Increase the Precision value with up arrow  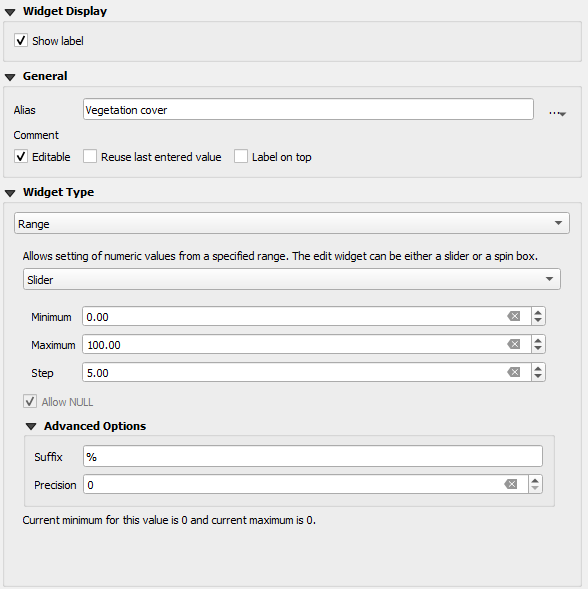[535, 480]
